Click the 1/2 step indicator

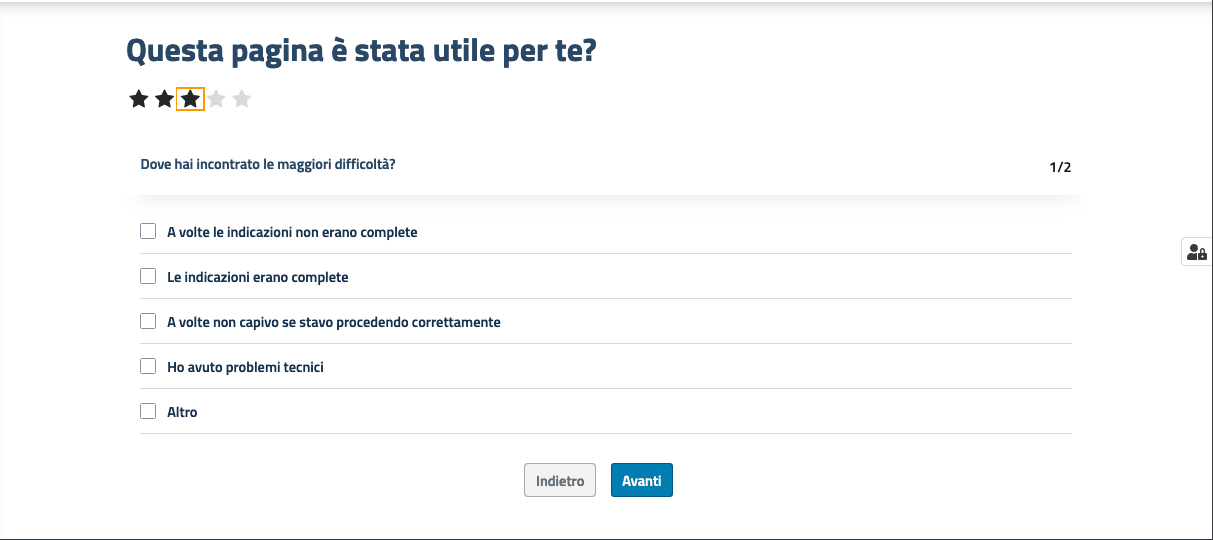click(1060, 167)
